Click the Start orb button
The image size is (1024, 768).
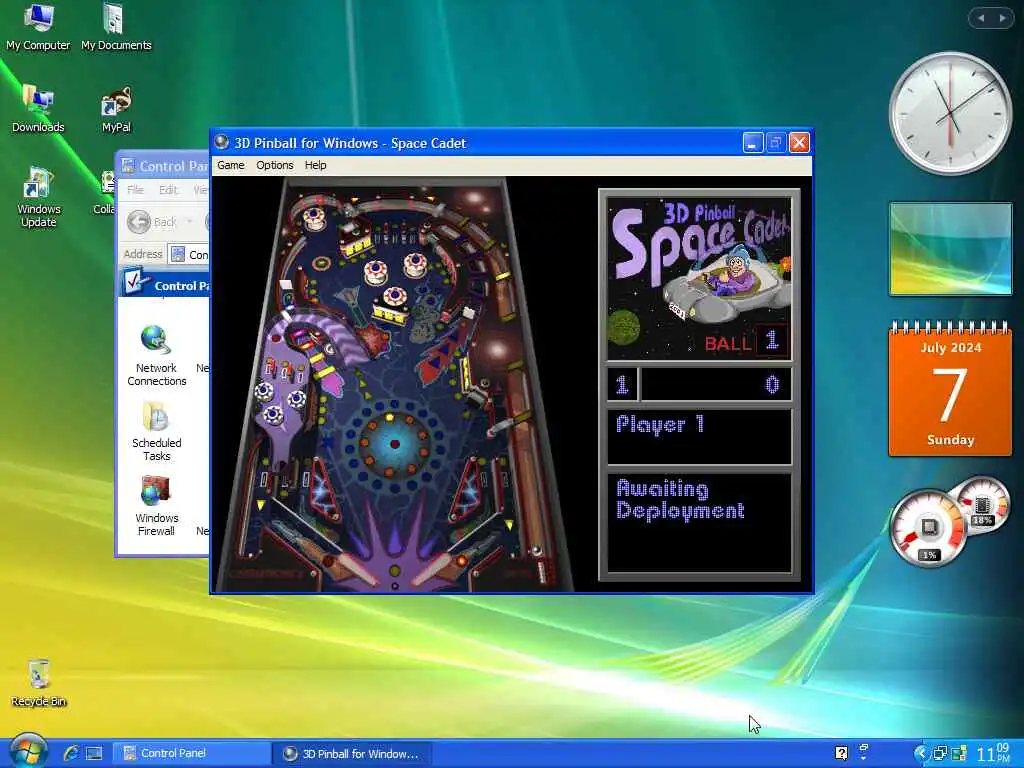click(x=27, y=751)
